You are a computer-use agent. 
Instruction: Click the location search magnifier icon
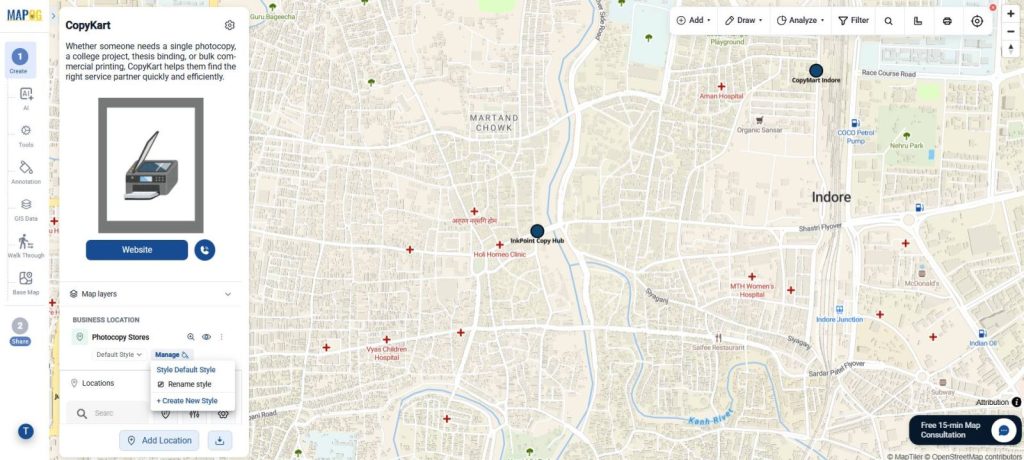click(x=82, y=414)
